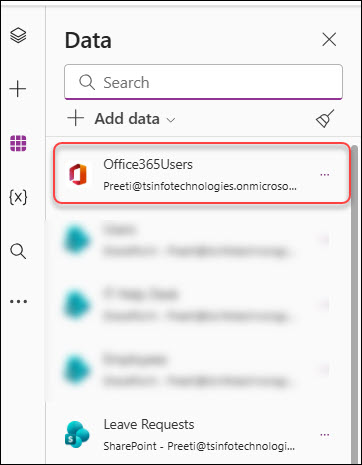Viewport: 362px width, 465px height.
Task: Select the Office365Users connection name
Action: coord(148,164)
